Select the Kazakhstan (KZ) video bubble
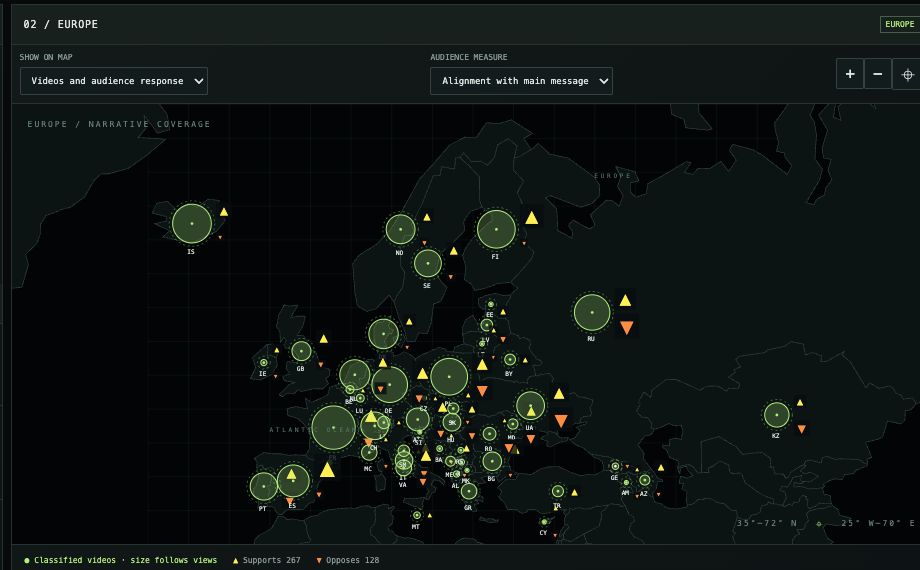The height and width of the screenshot is (570, 920). coord(777,415)
